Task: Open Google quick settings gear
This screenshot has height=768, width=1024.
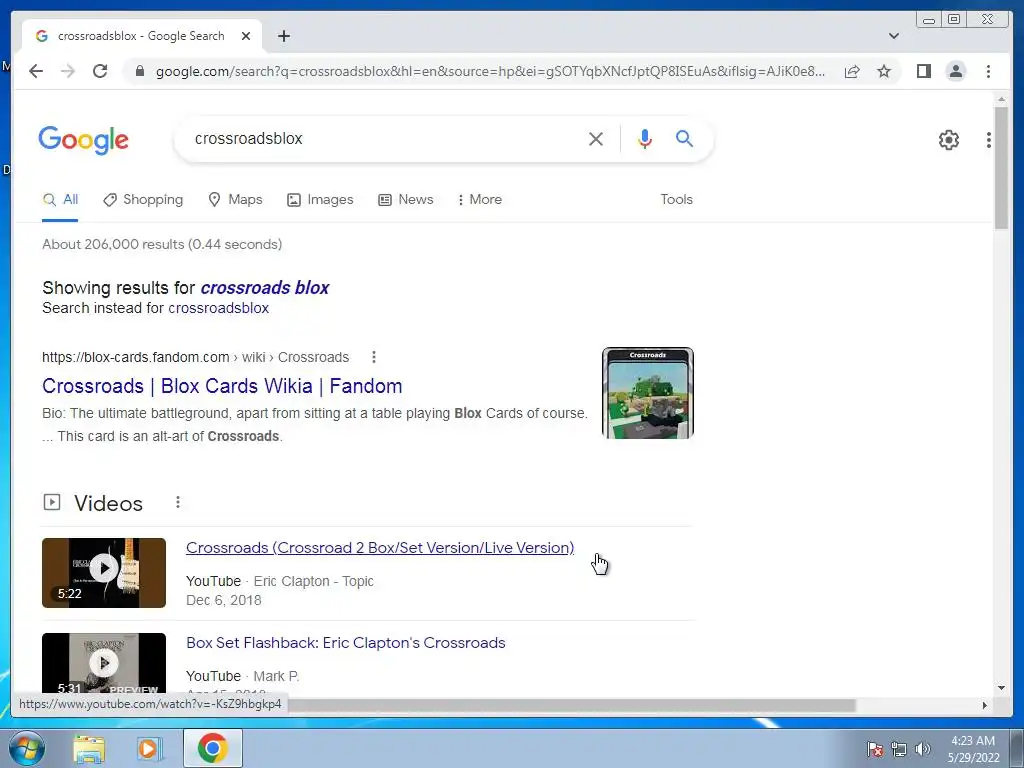Action: 948,139
